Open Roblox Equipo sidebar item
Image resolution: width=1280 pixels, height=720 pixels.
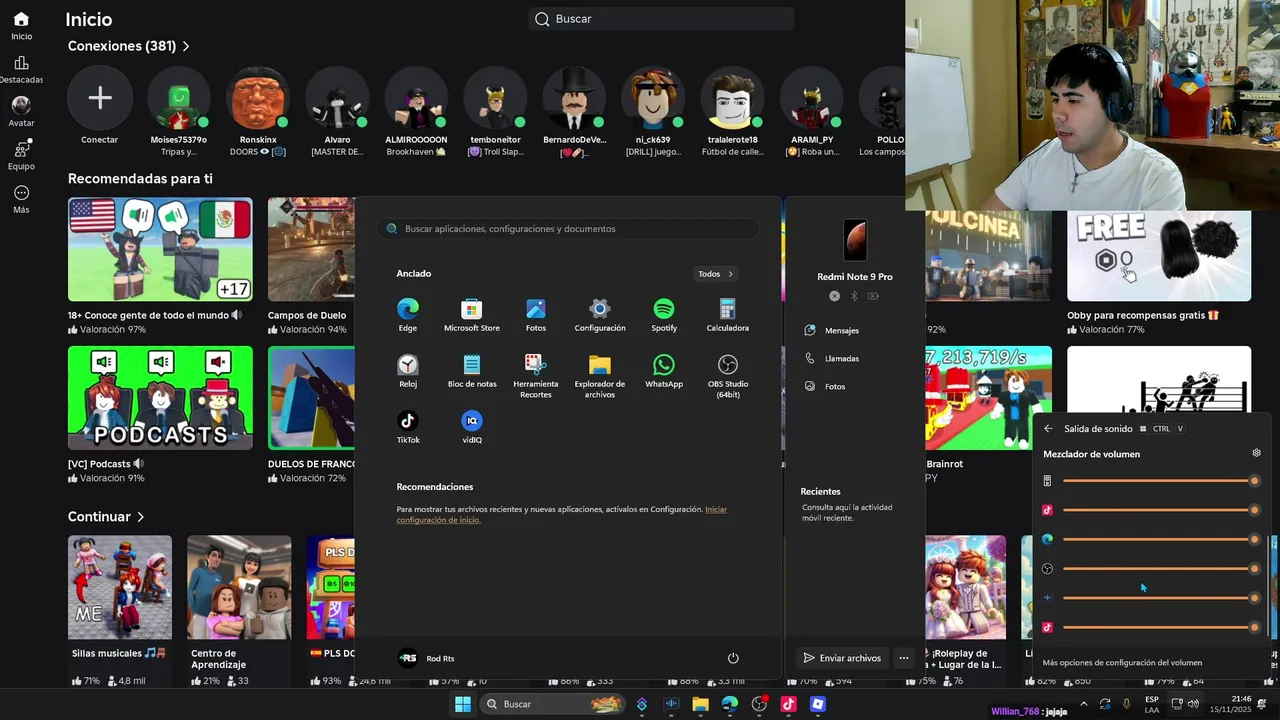21,155
